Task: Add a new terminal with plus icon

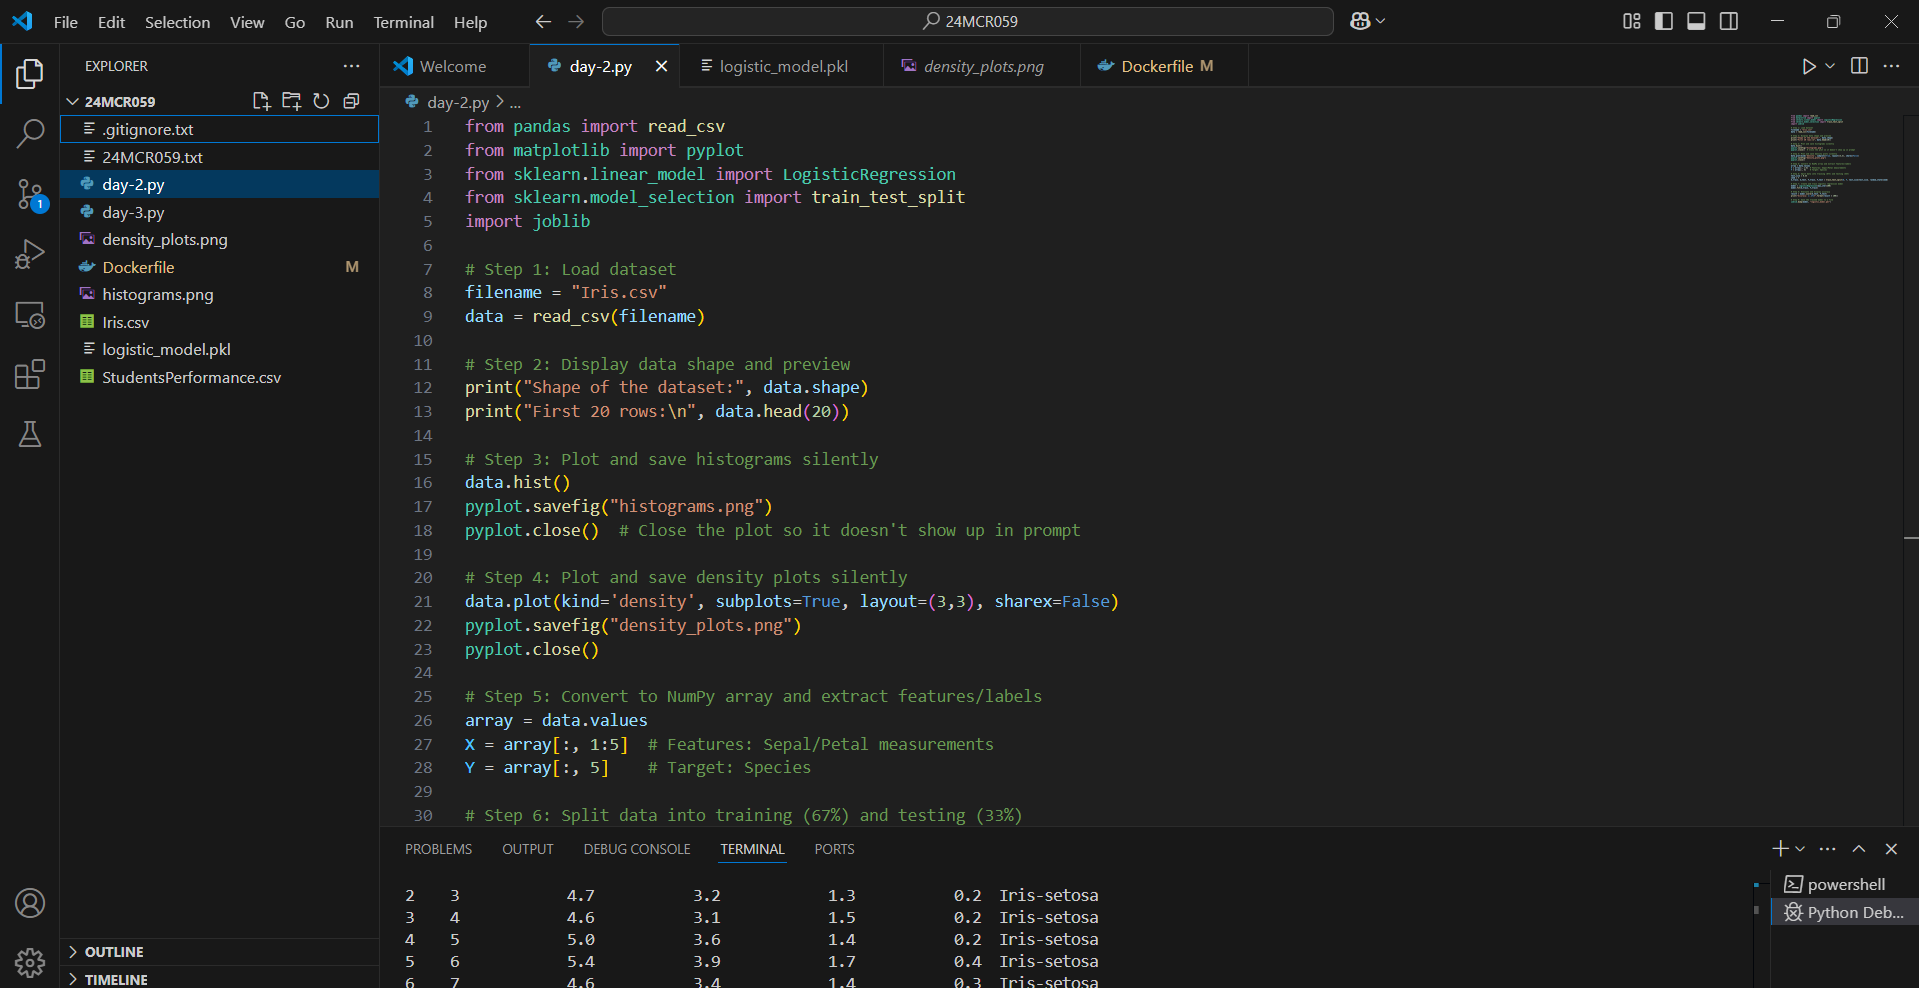Action: pos(1780,849)
